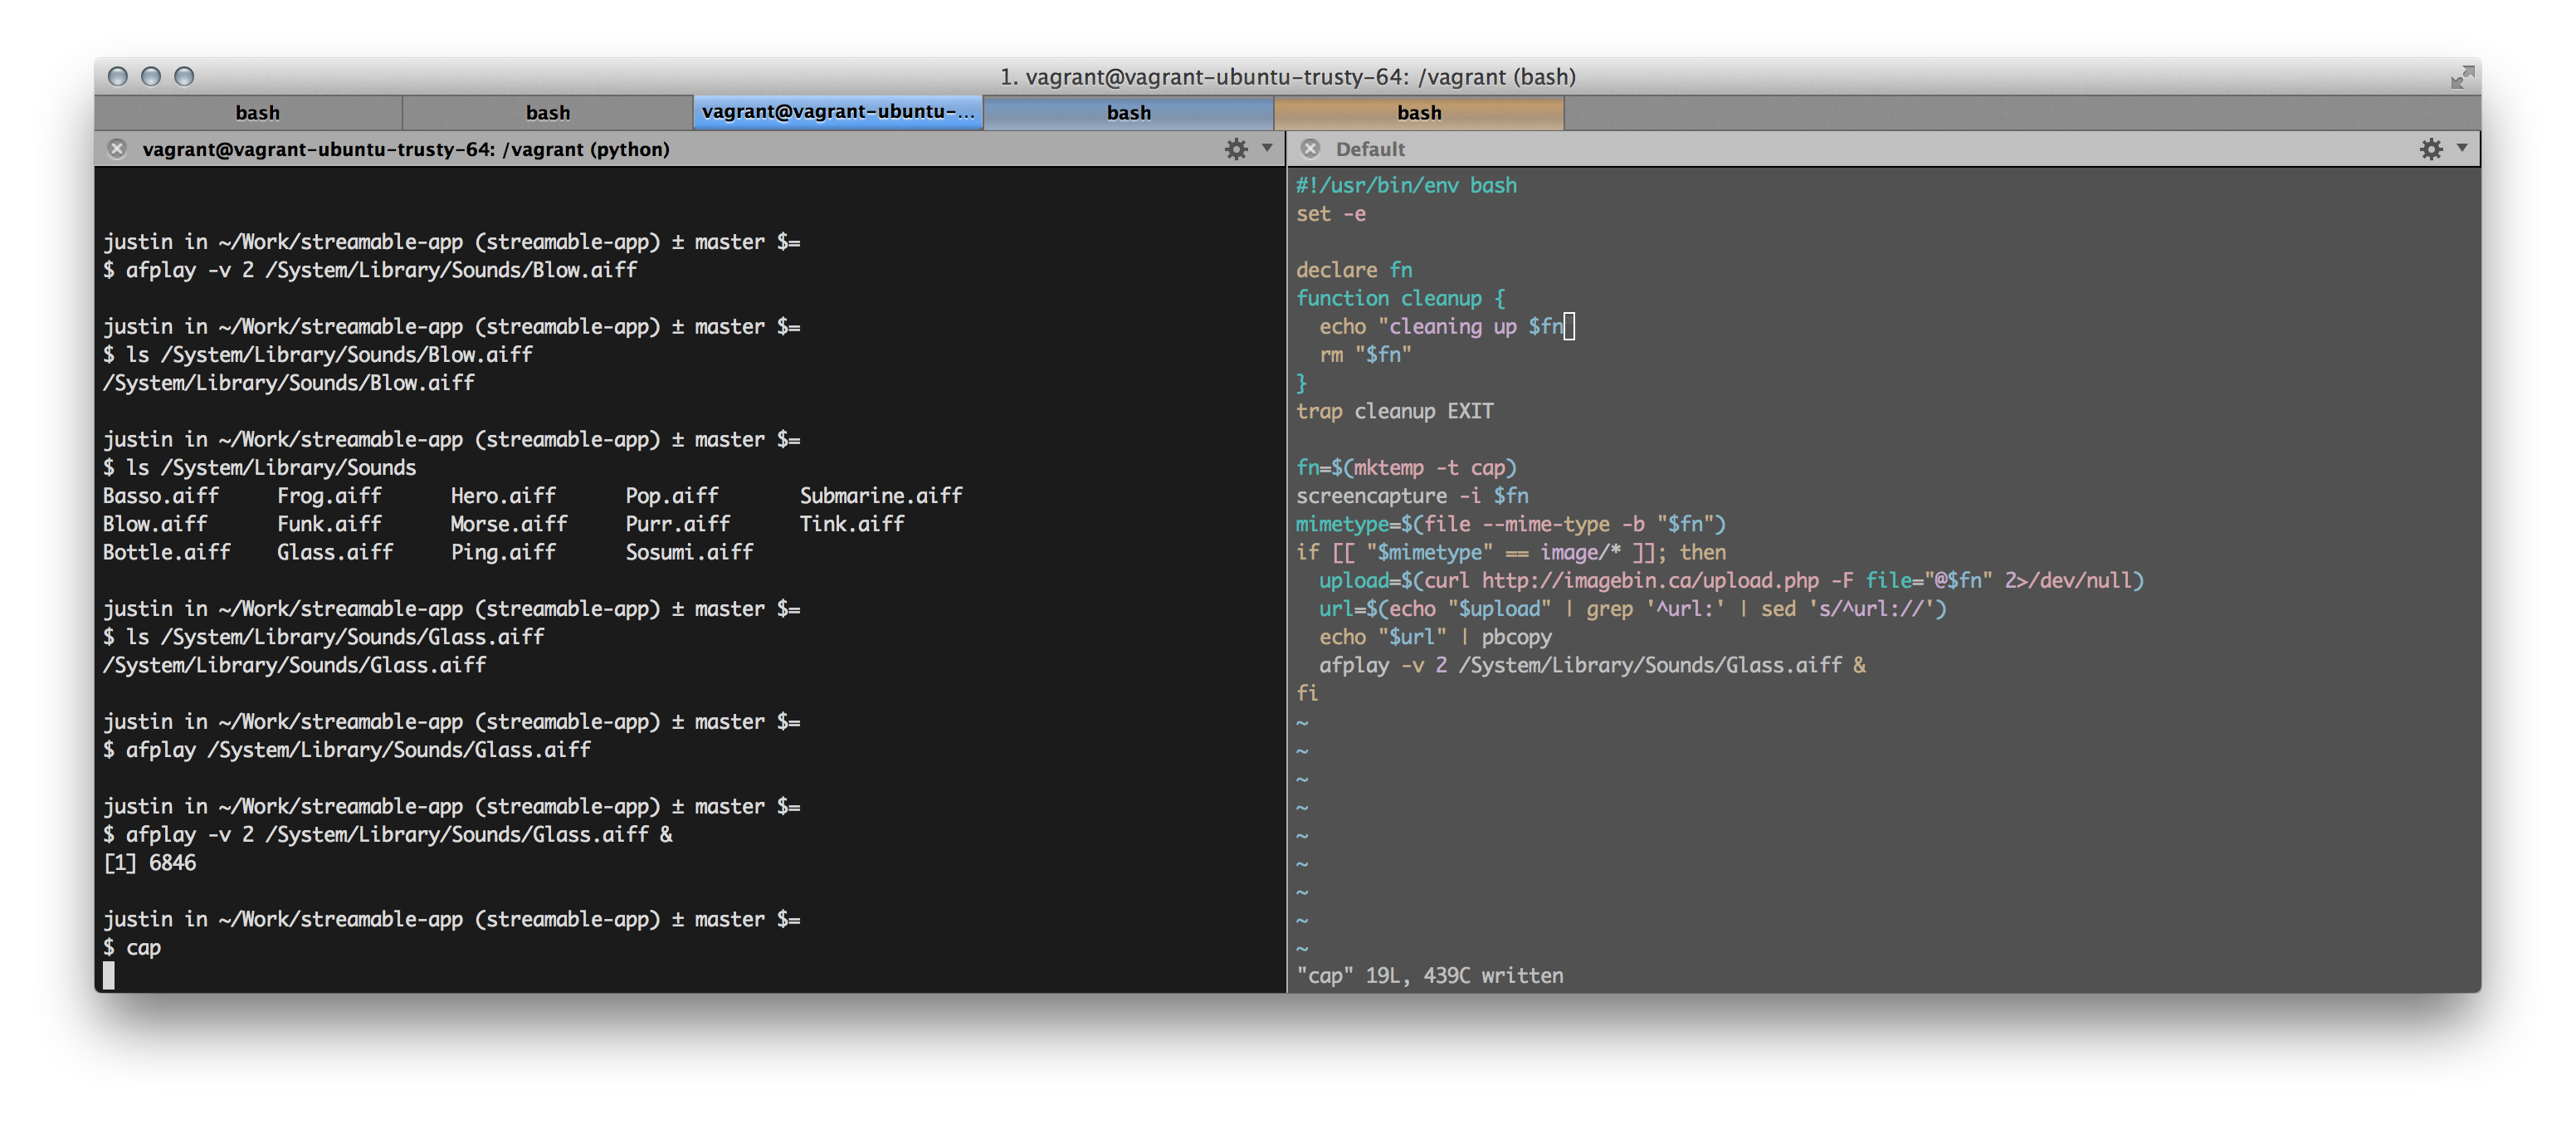Click Morse.aiff in the Sounds listing
The image size is (2576, 1124).
pyautogui.click(x=509, y=524)
